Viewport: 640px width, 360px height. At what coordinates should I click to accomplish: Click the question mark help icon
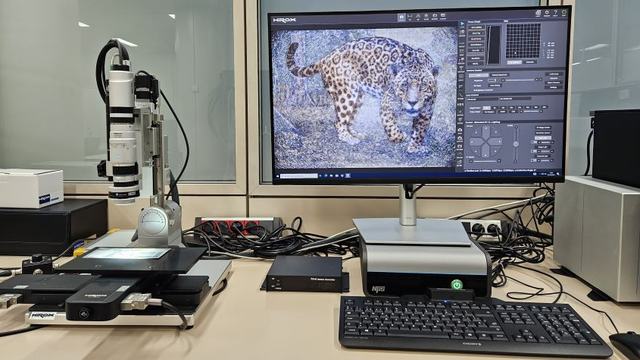coord(555,13)
